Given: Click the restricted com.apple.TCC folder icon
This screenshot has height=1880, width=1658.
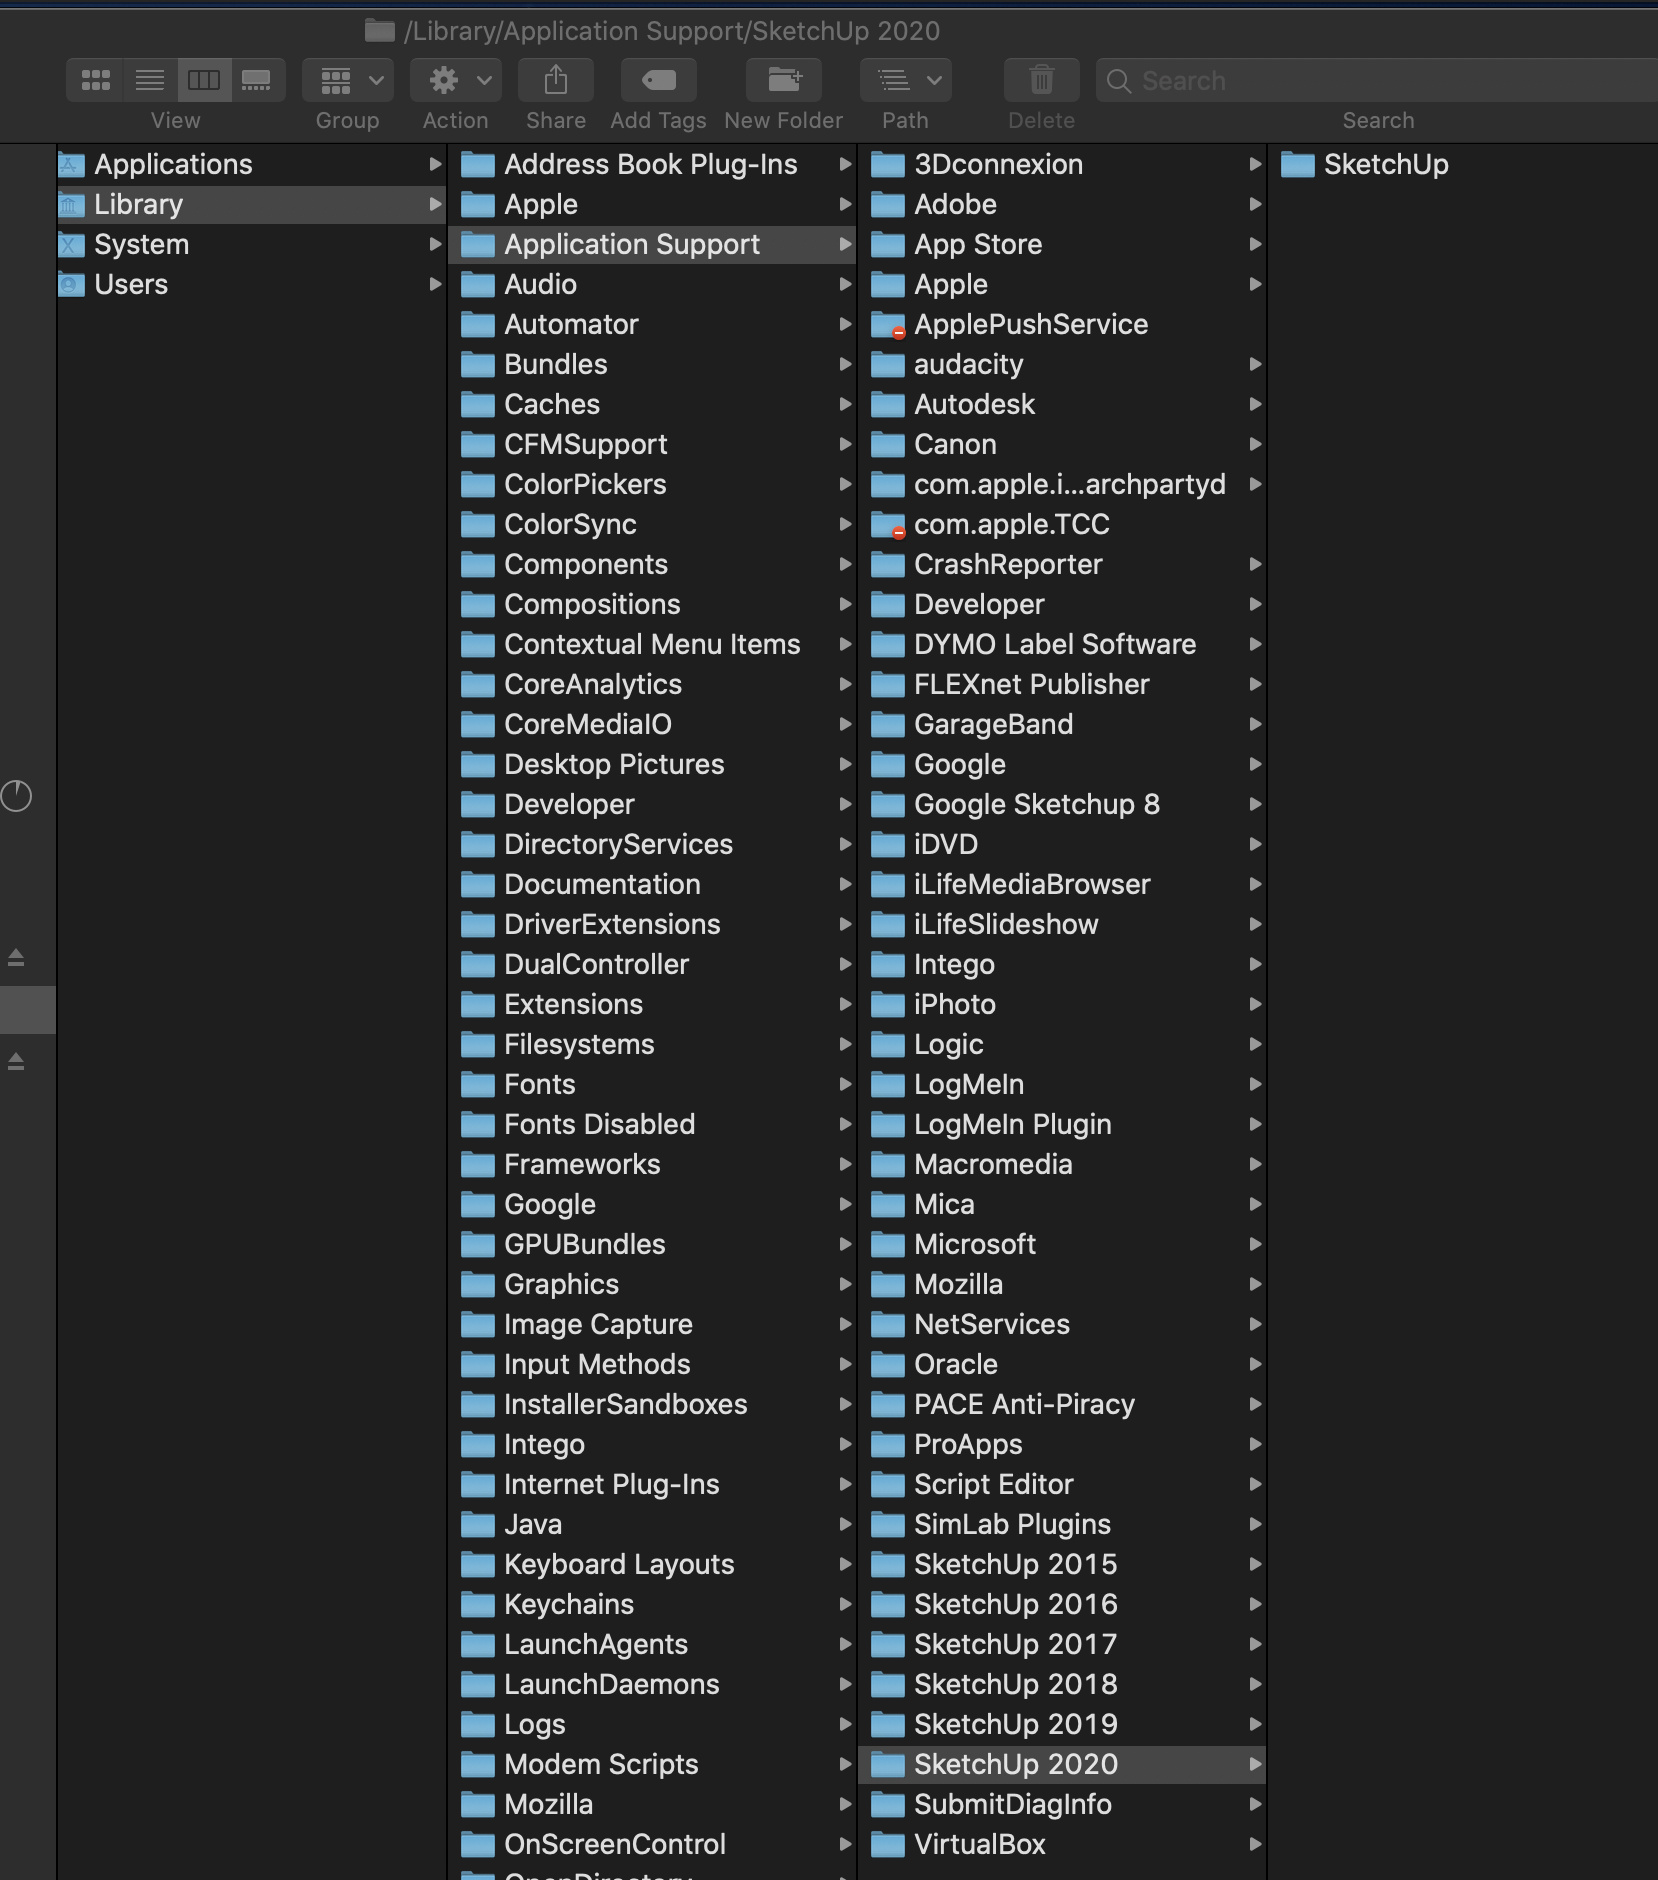Looking at the screenshot, I should pyautogui.click(x=888, y=525).
